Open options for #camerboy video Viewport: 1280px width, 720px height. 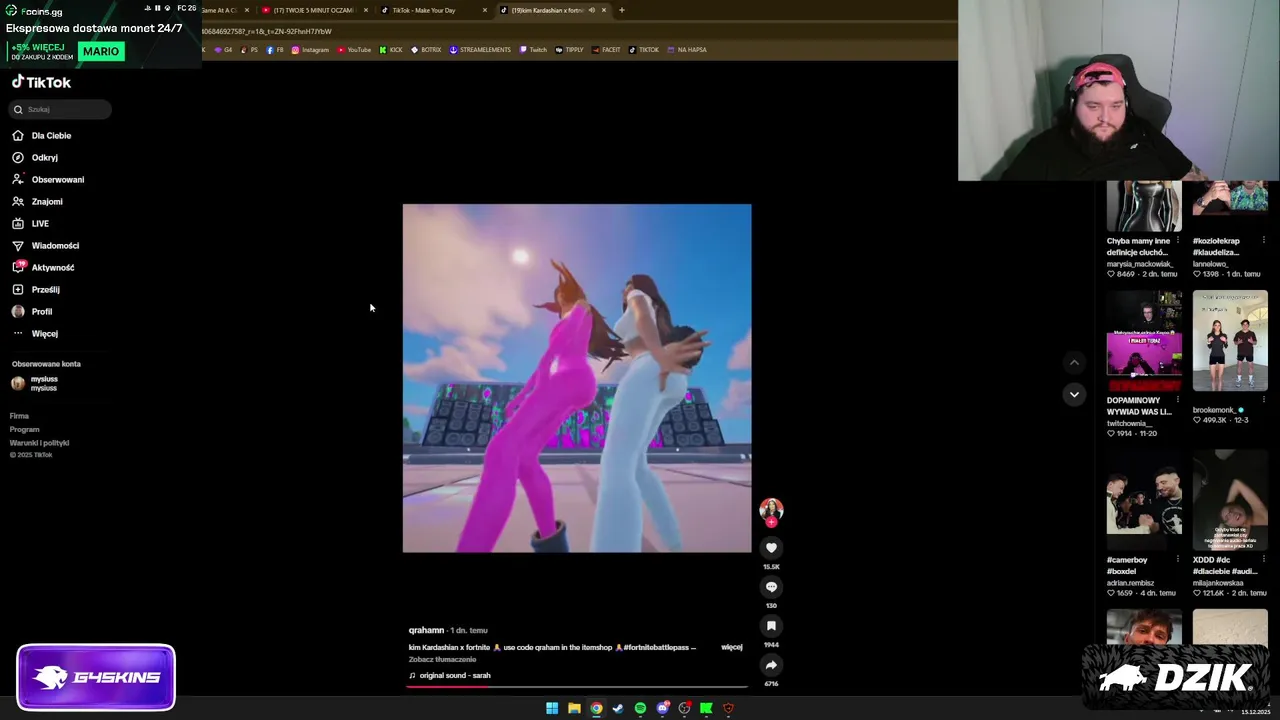[x=1177, y=559]
